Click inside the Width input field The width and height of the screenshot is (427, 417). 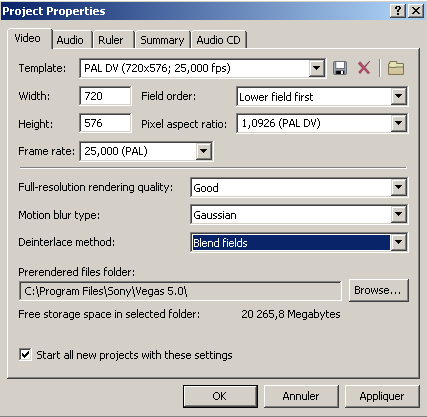point(106,96)
